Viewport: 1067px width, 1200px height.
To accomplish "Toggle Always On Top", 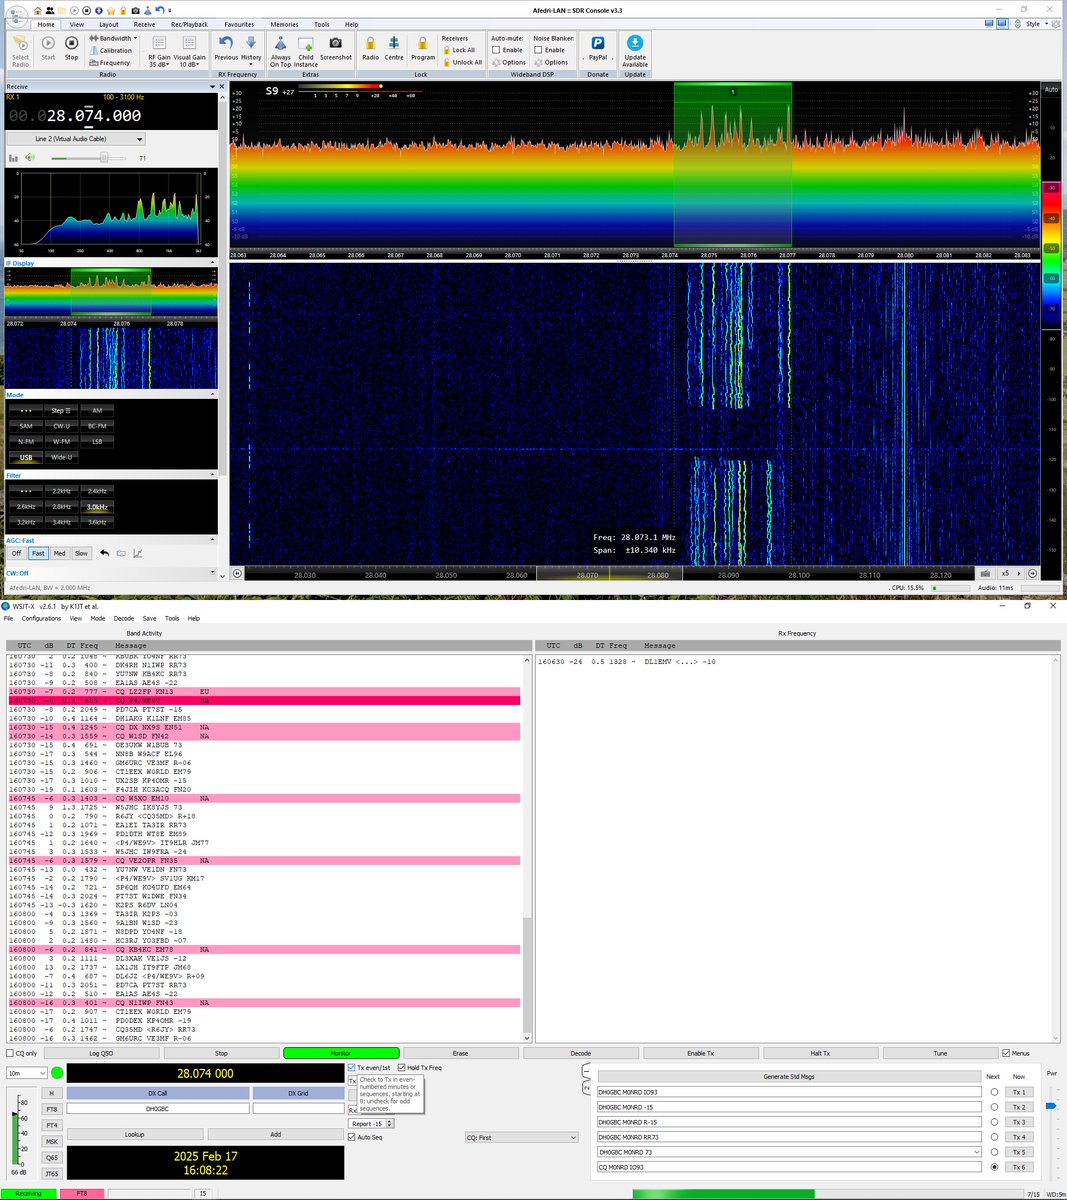I will [281, 51].
